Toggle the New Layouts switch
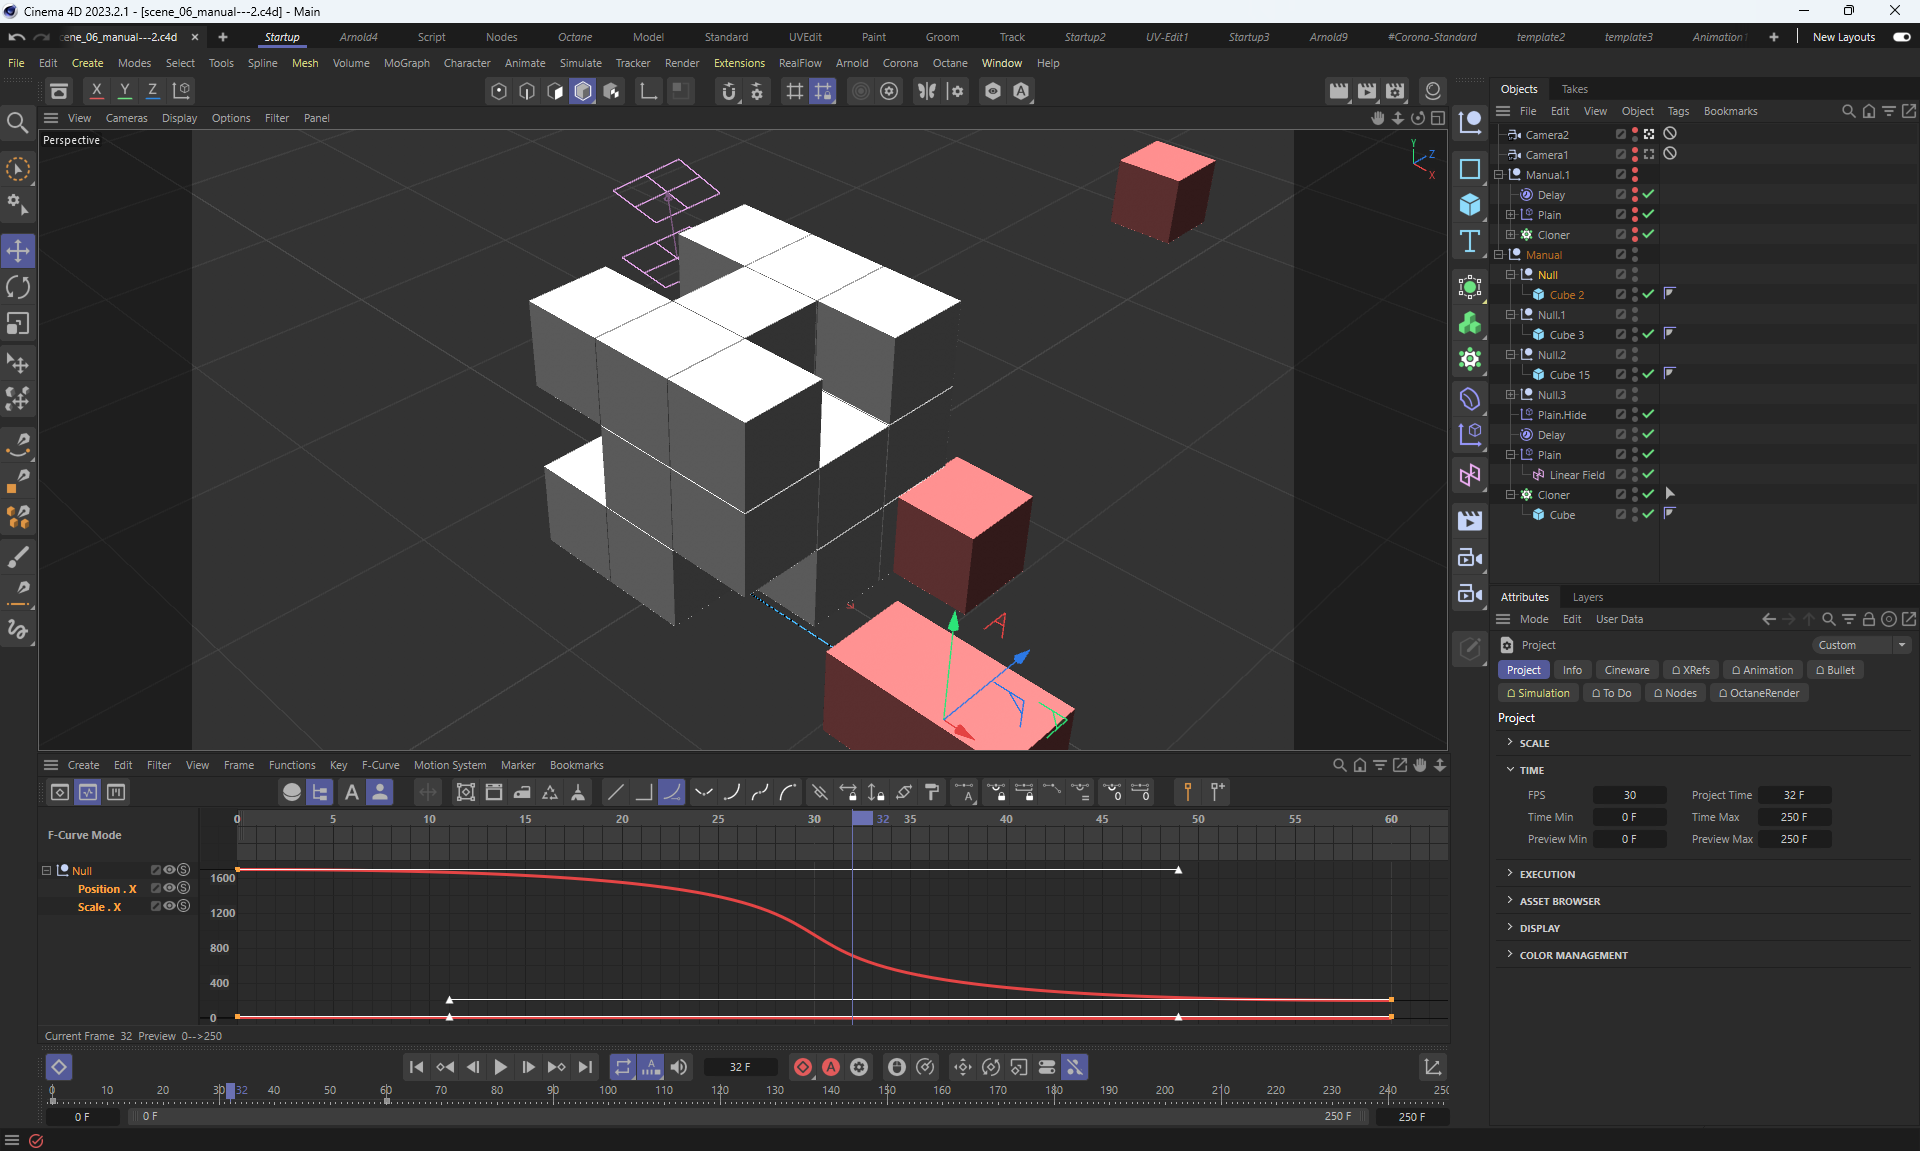This screenshot has width=1920, height=1151. point(1901,37)
